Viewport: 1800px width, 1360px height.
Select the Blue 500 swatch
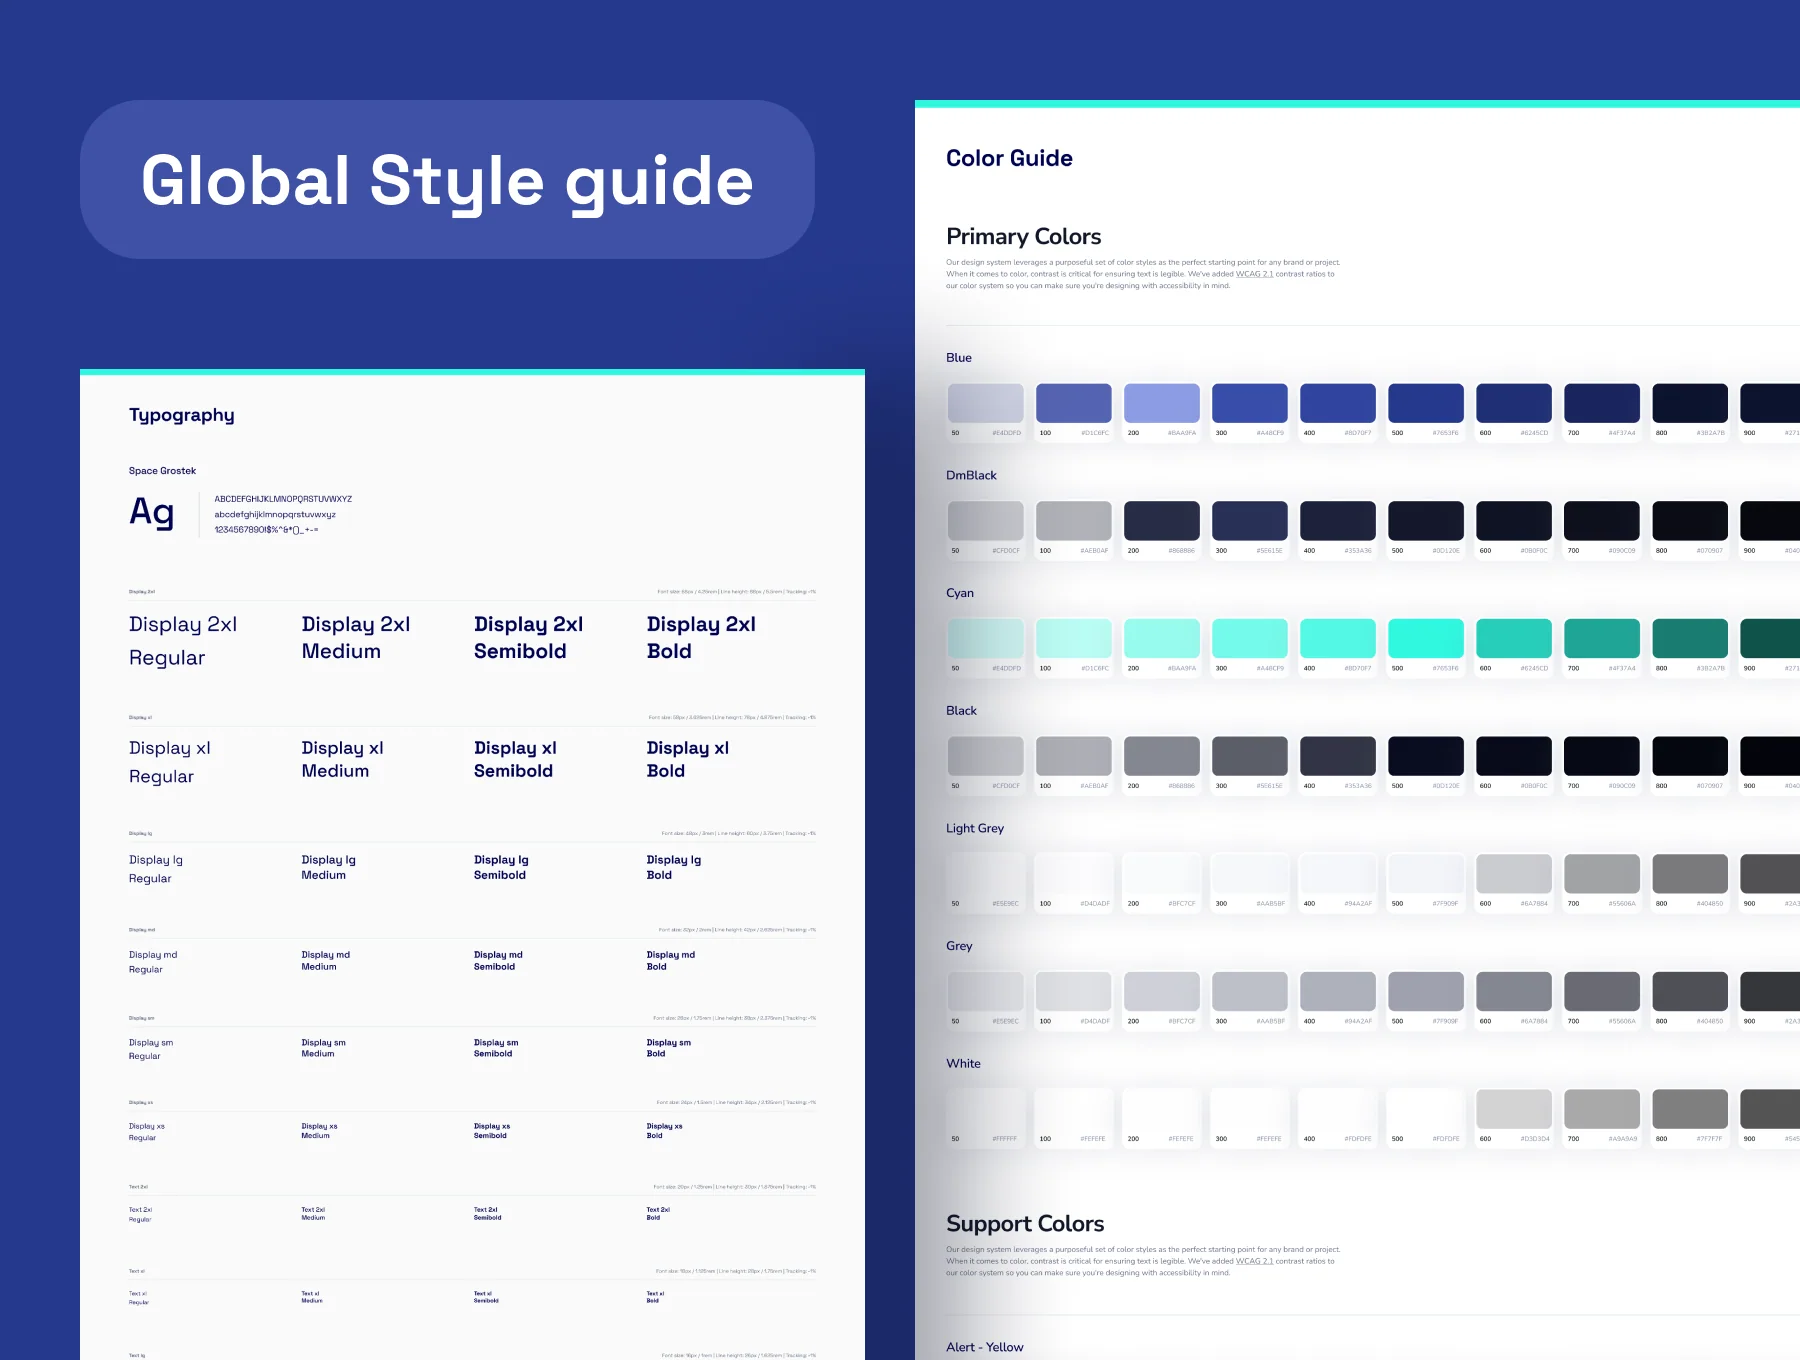[1425, 403]
